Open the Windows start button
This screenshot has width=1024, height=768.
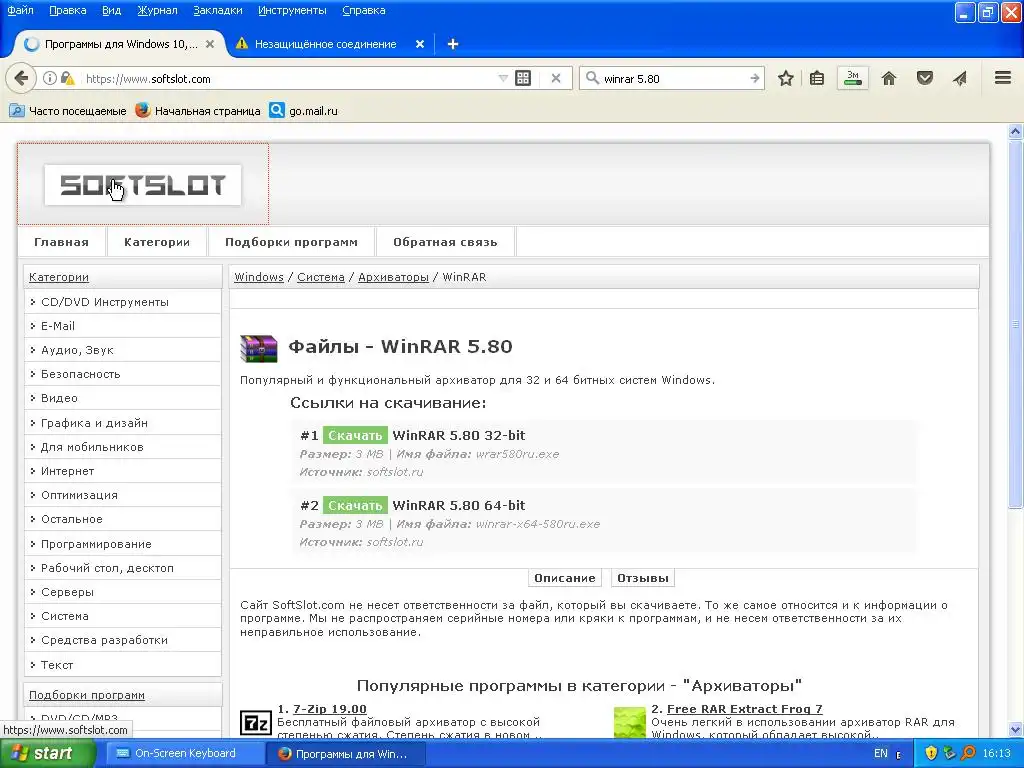click(47, 753)
